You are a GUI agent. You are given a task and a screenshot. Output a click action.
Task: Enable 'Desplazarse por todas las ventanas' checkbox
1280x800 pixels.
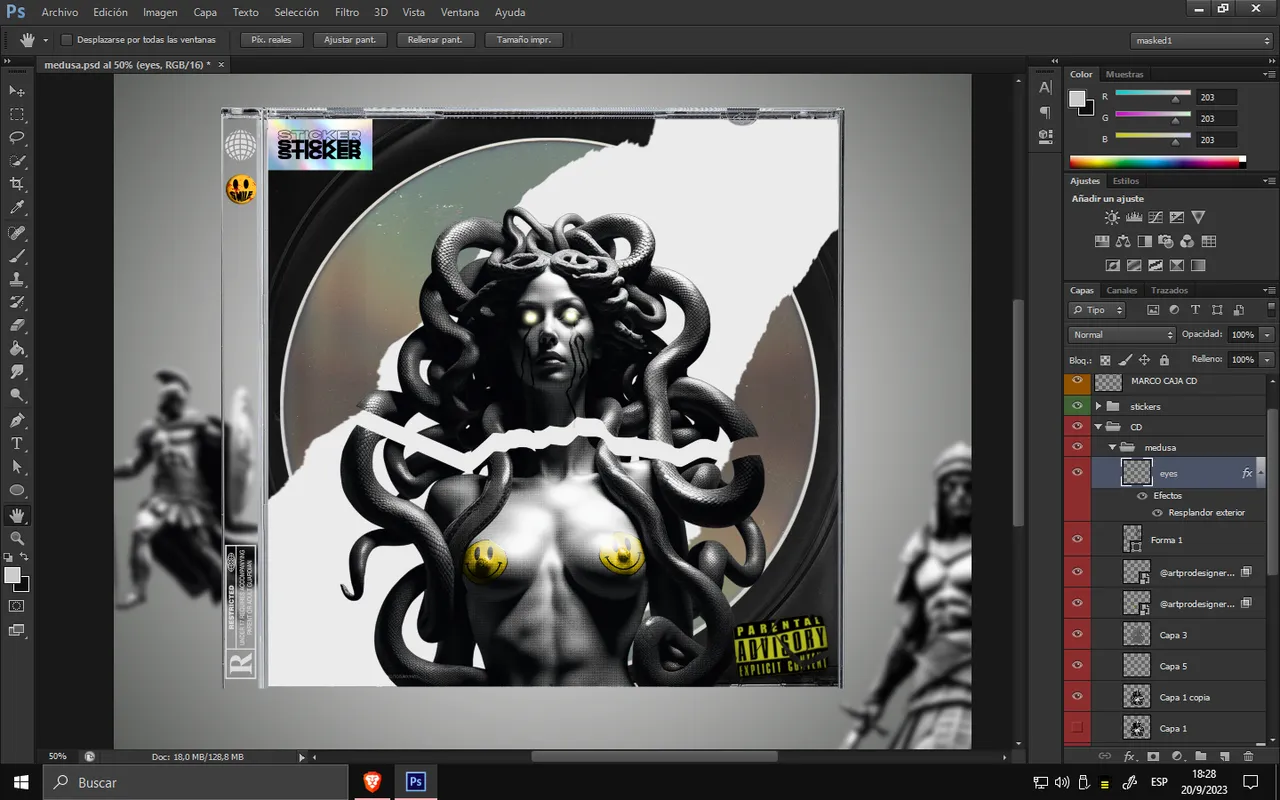click(67, 40)
